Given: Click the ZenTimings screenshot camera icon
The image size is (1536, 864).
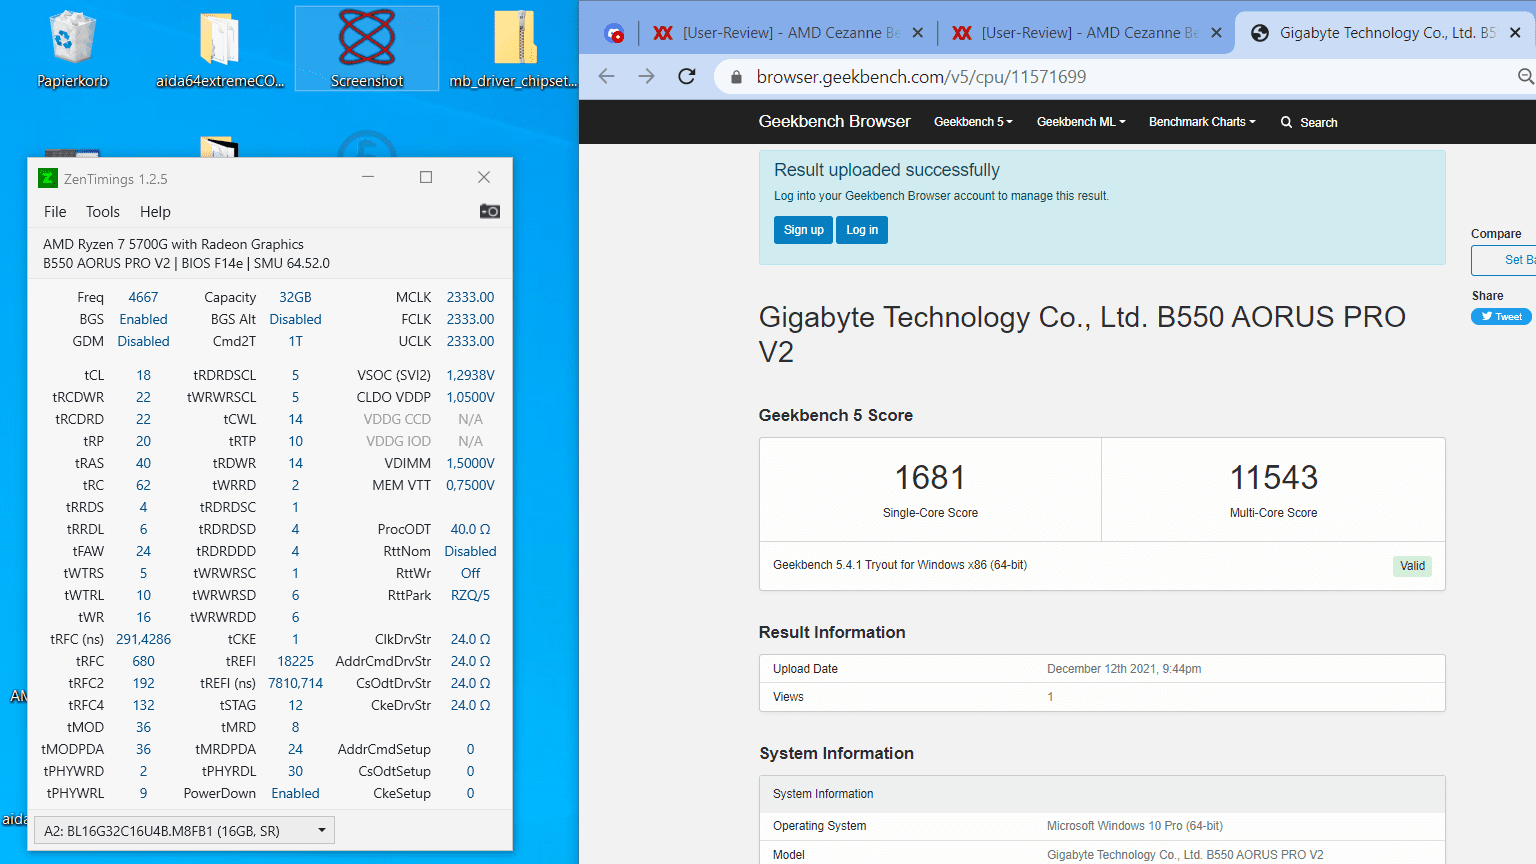Looking at the screenshot, I should (x=490, y=211).
